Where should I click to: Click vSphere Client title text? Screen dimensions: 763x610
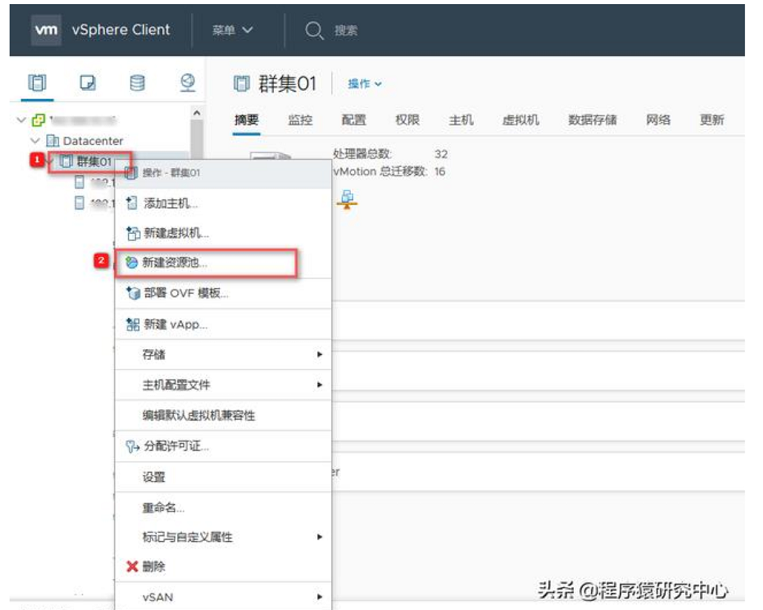click(121, 30)
